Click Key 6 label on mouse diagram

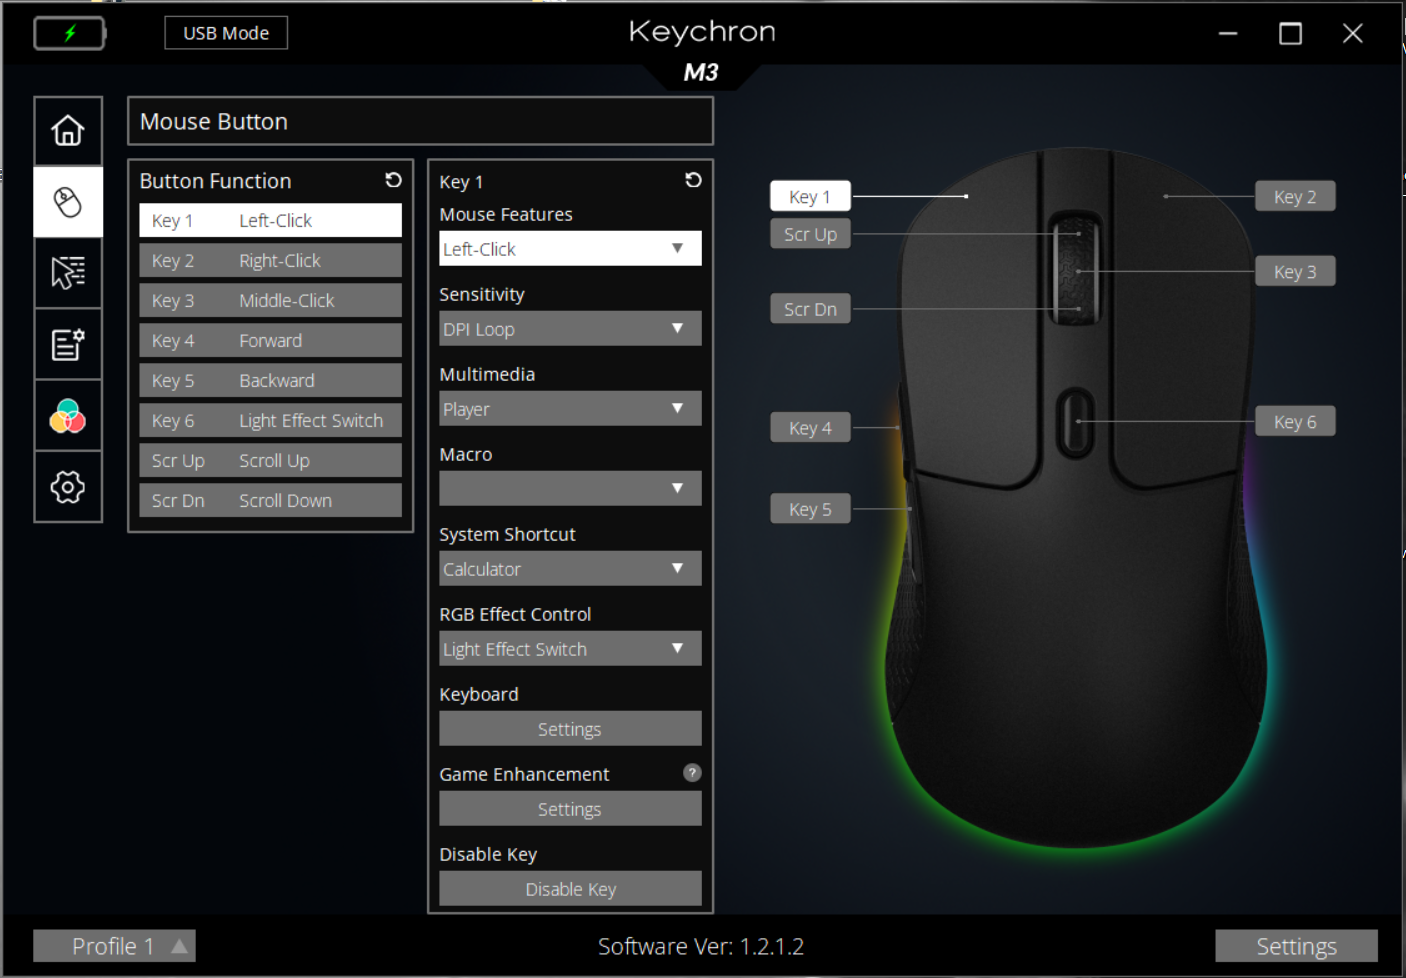(x=1295, y=422)
